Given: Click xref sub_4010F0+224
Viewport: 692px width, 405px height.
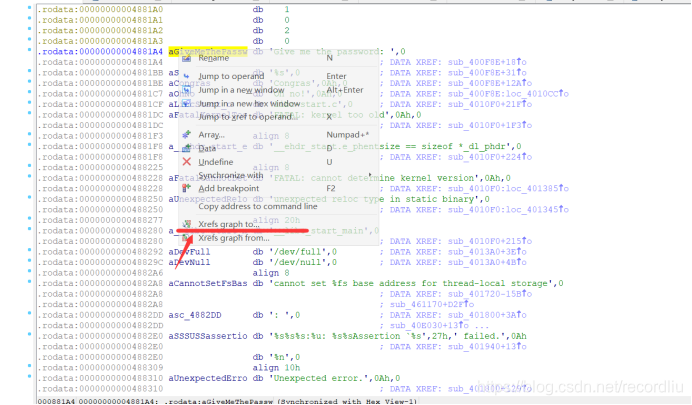Looking at the screenshot, I should coord(490,157).
